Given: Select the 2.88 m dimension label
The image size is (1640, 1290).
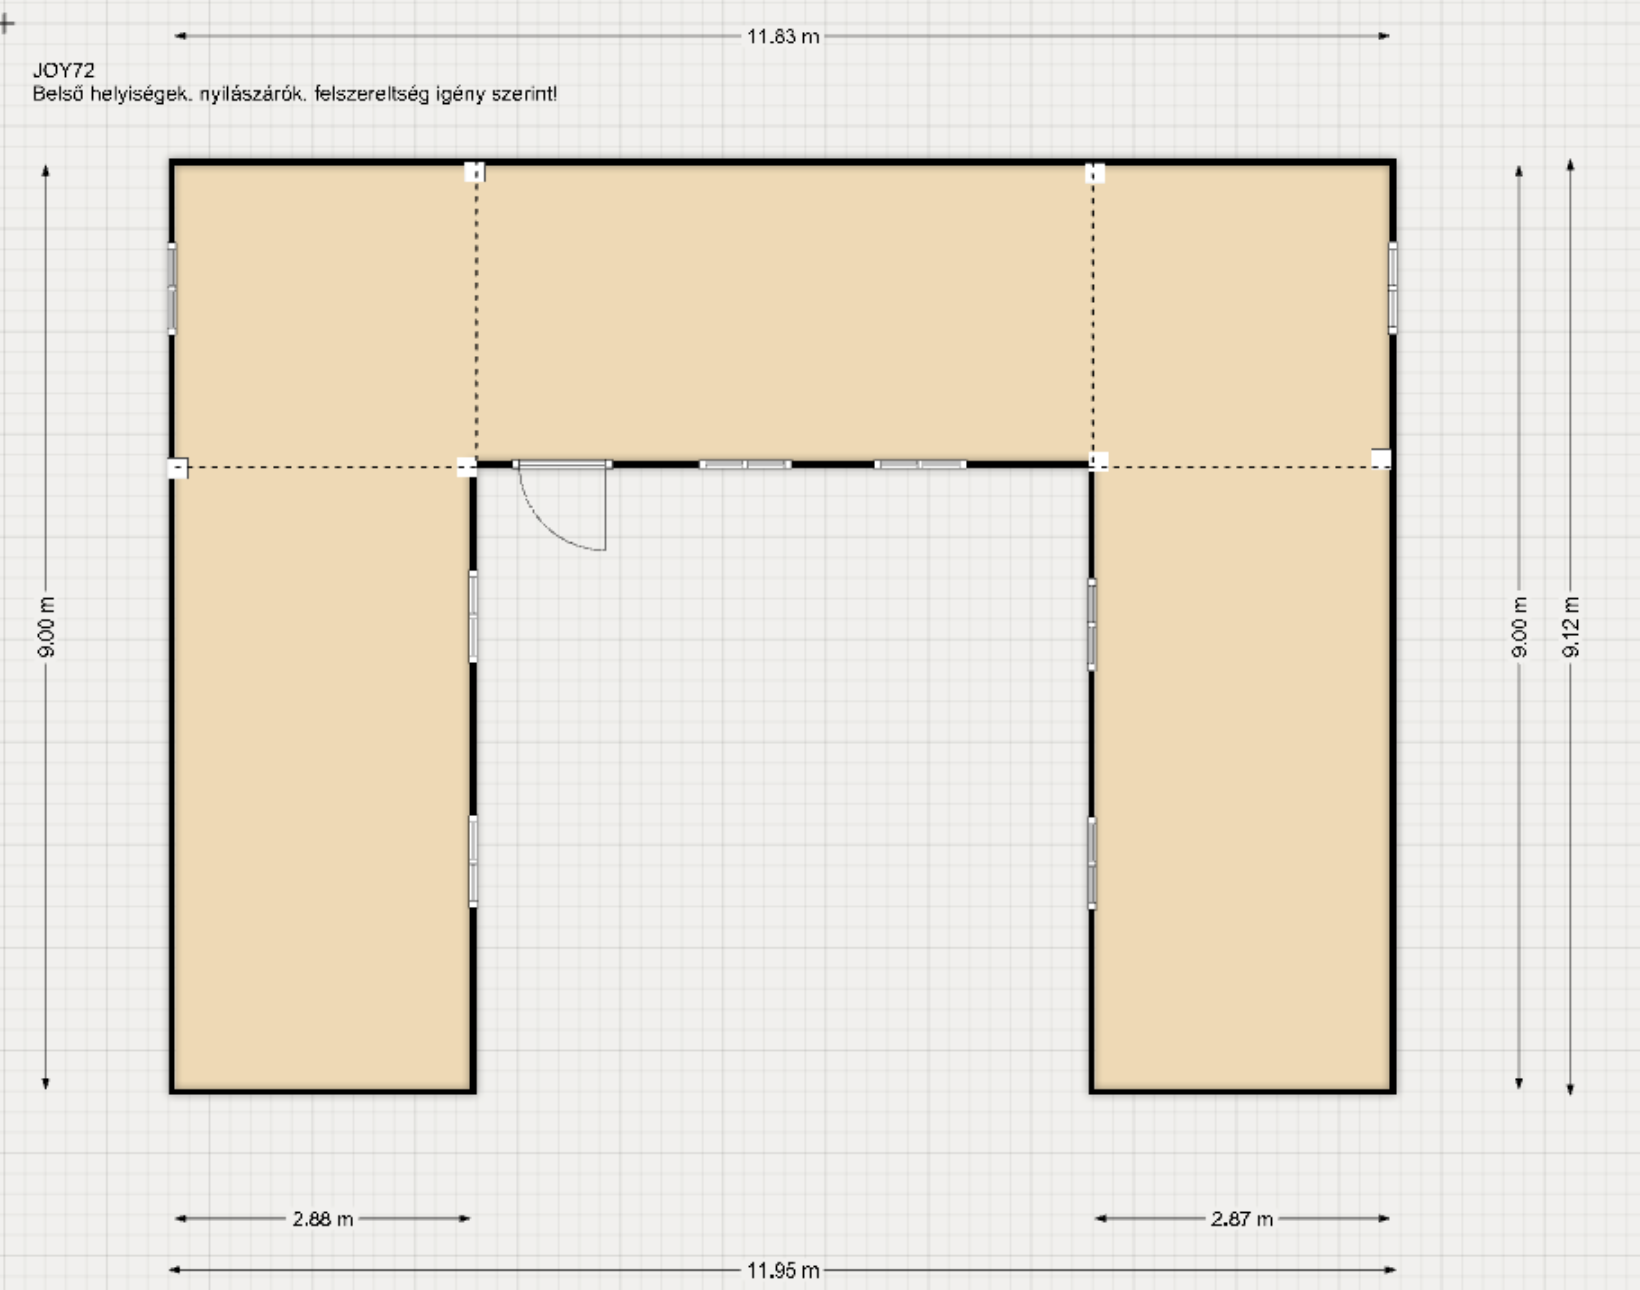Looking at the screenshot, I should [x=322, y=1219].
